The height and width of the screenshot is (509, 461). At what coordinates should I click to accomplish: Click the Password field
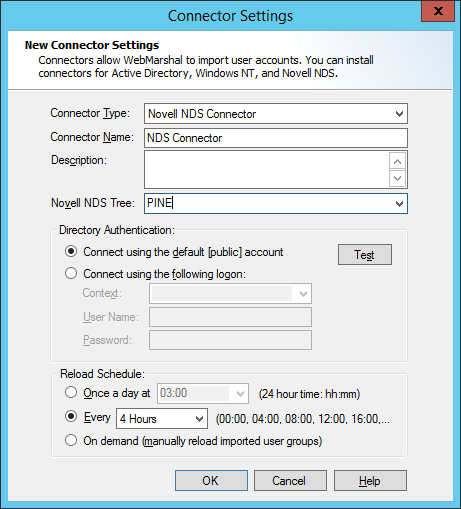(230, 340)
